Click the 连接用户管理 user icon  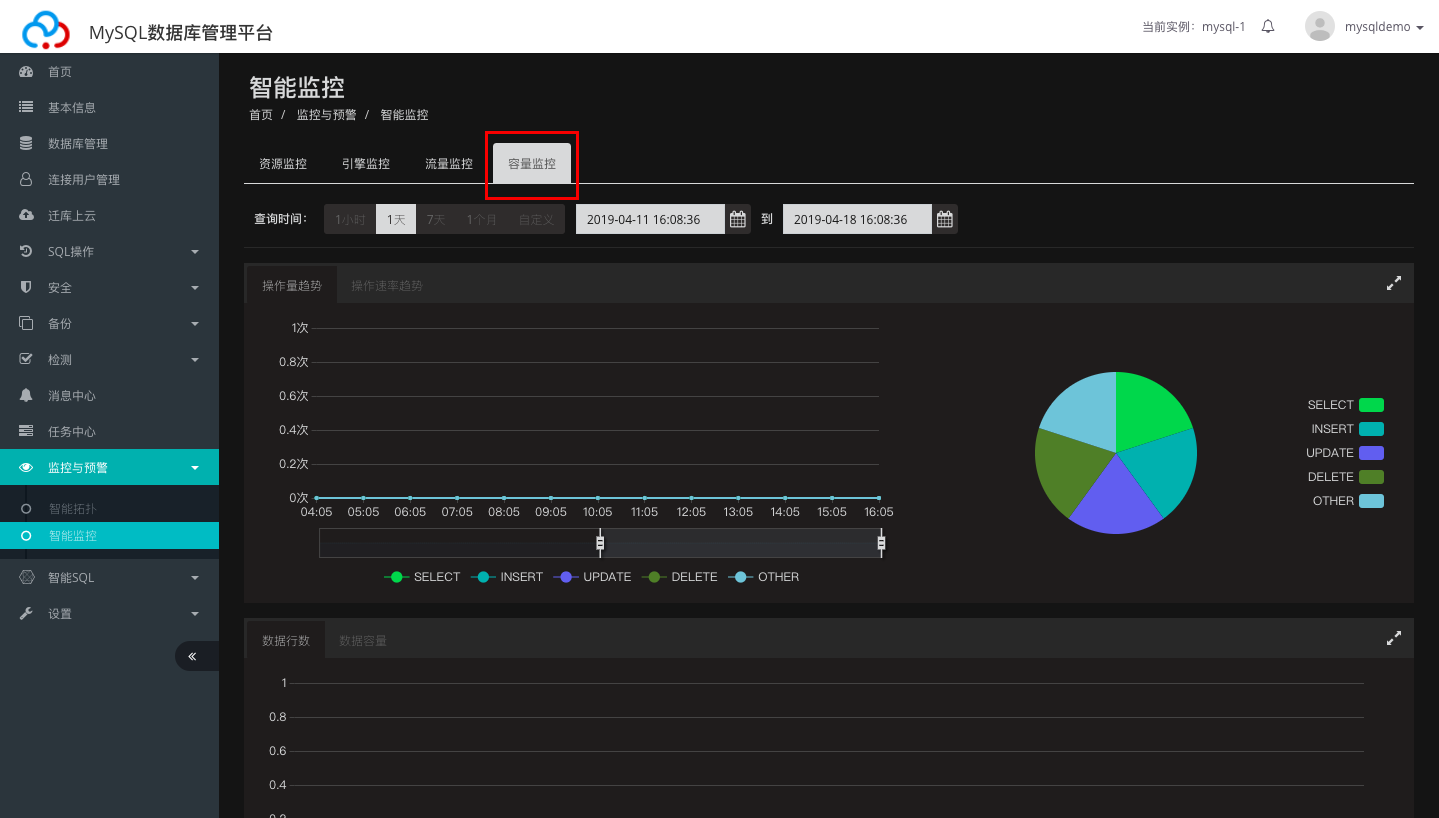click(x=27, y=179)
